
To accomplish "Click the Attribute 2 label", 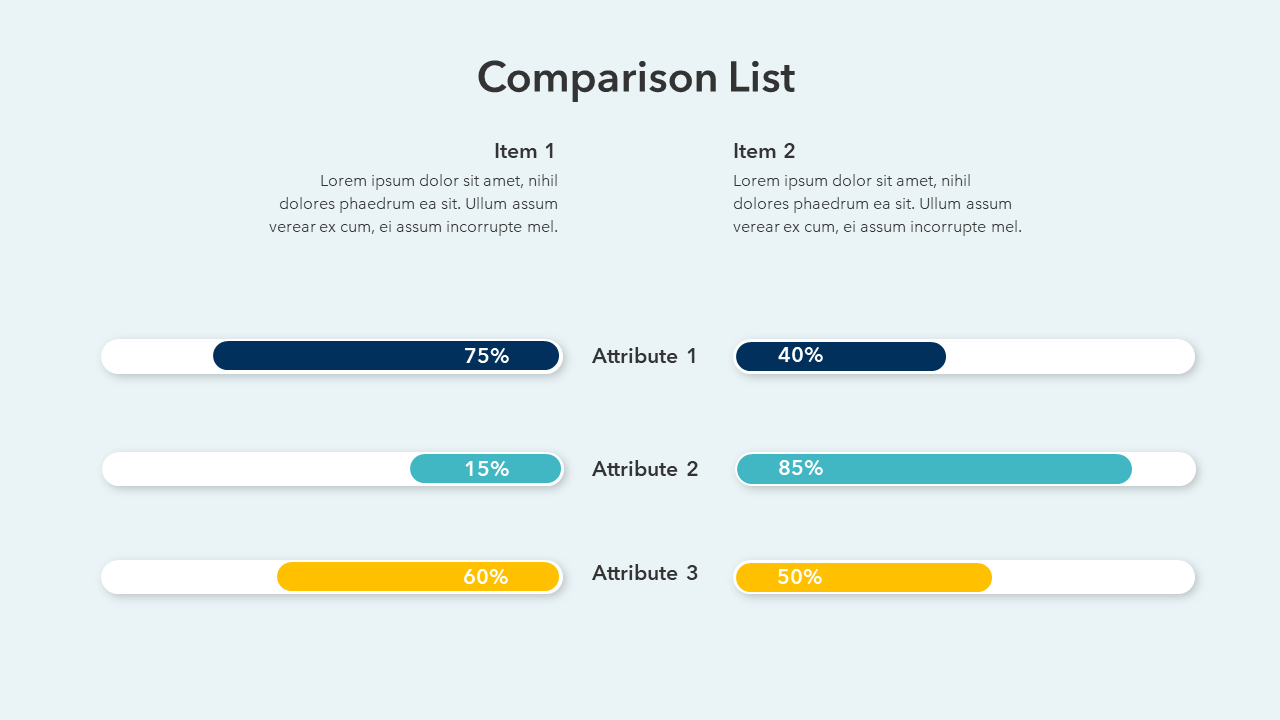I will 645,469.
